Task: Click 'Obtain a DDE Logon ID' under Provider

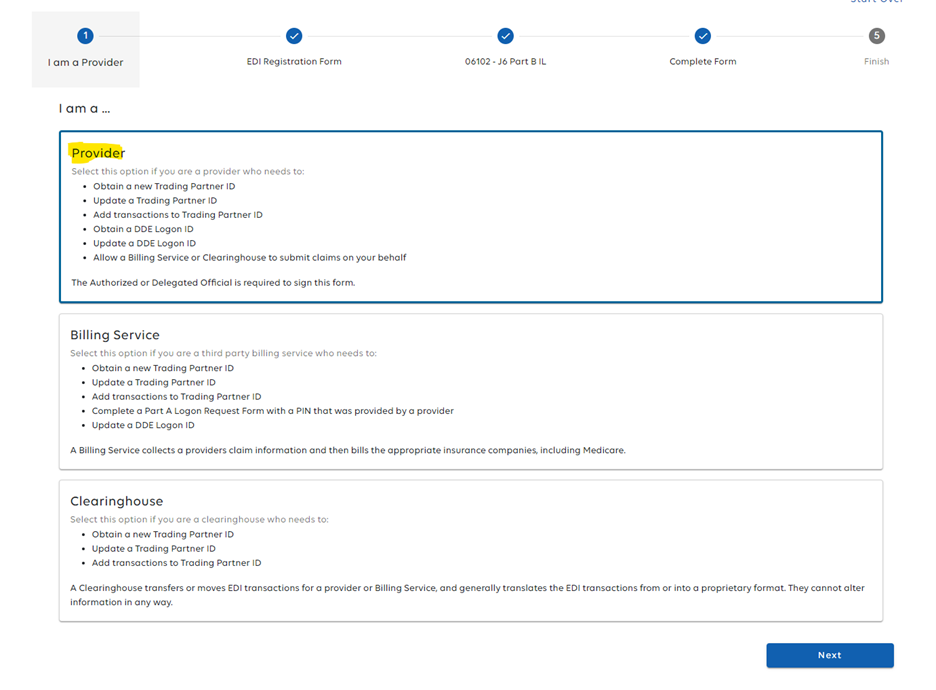Action: [x=144, y=229]
